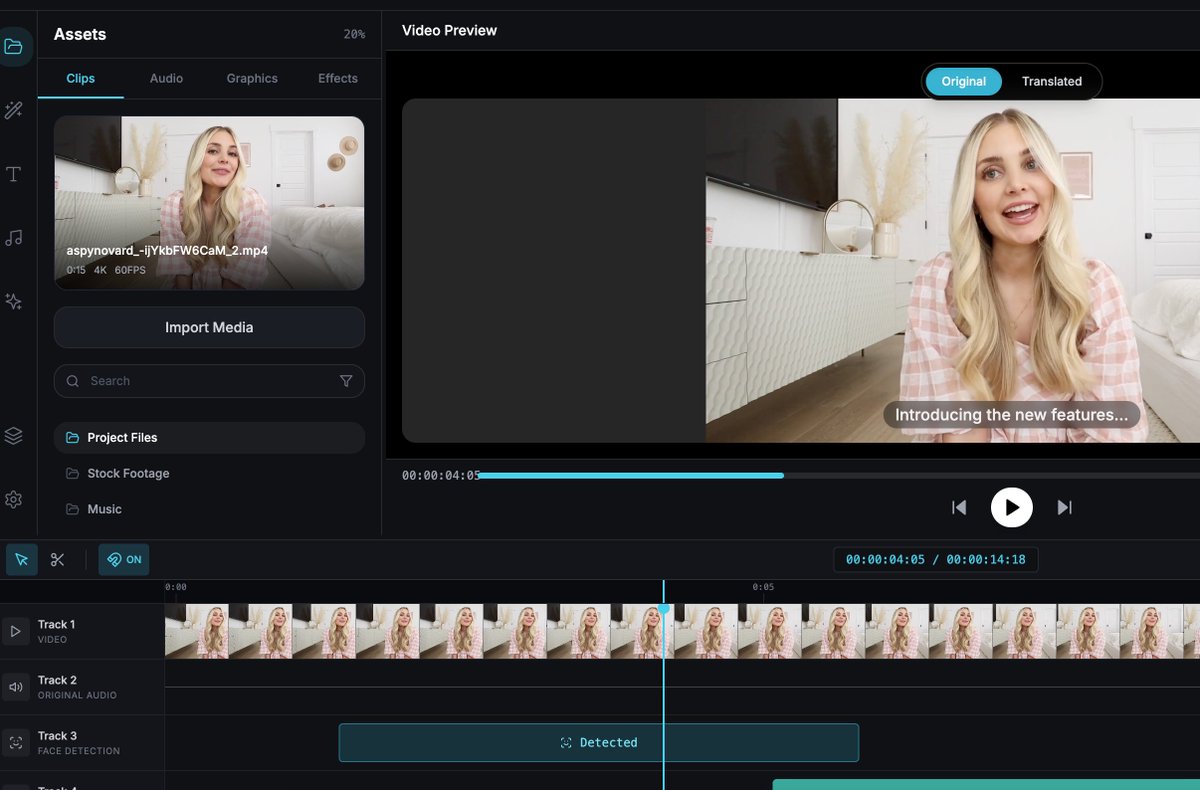Click the Track 2 speaker icon

click(x=15, y=687)
